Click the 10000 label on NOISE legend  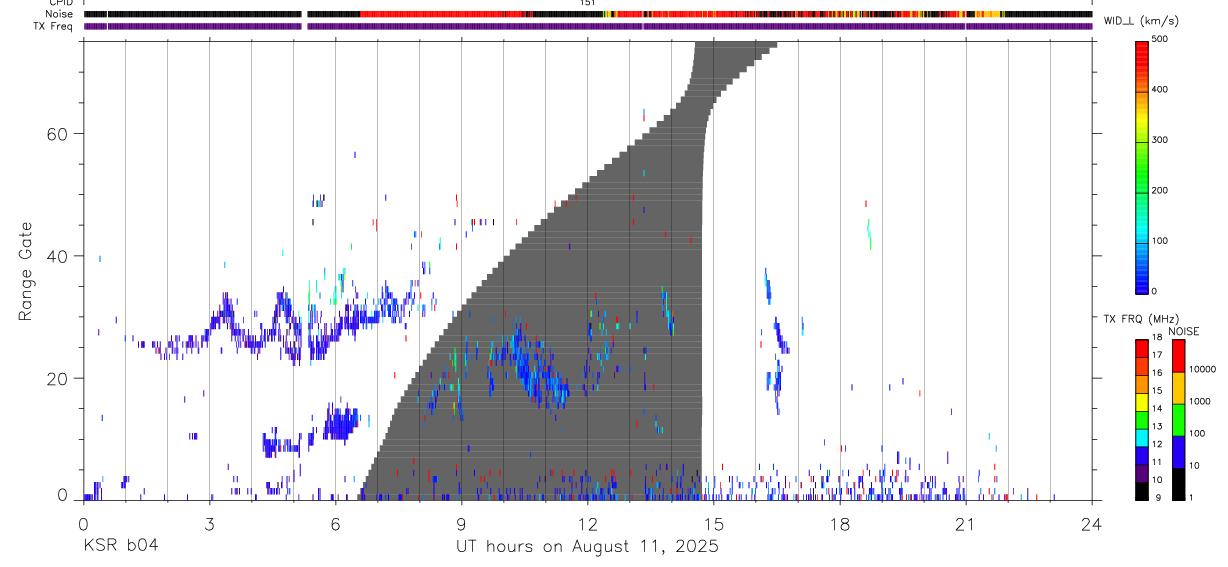tap(1201, 369)
